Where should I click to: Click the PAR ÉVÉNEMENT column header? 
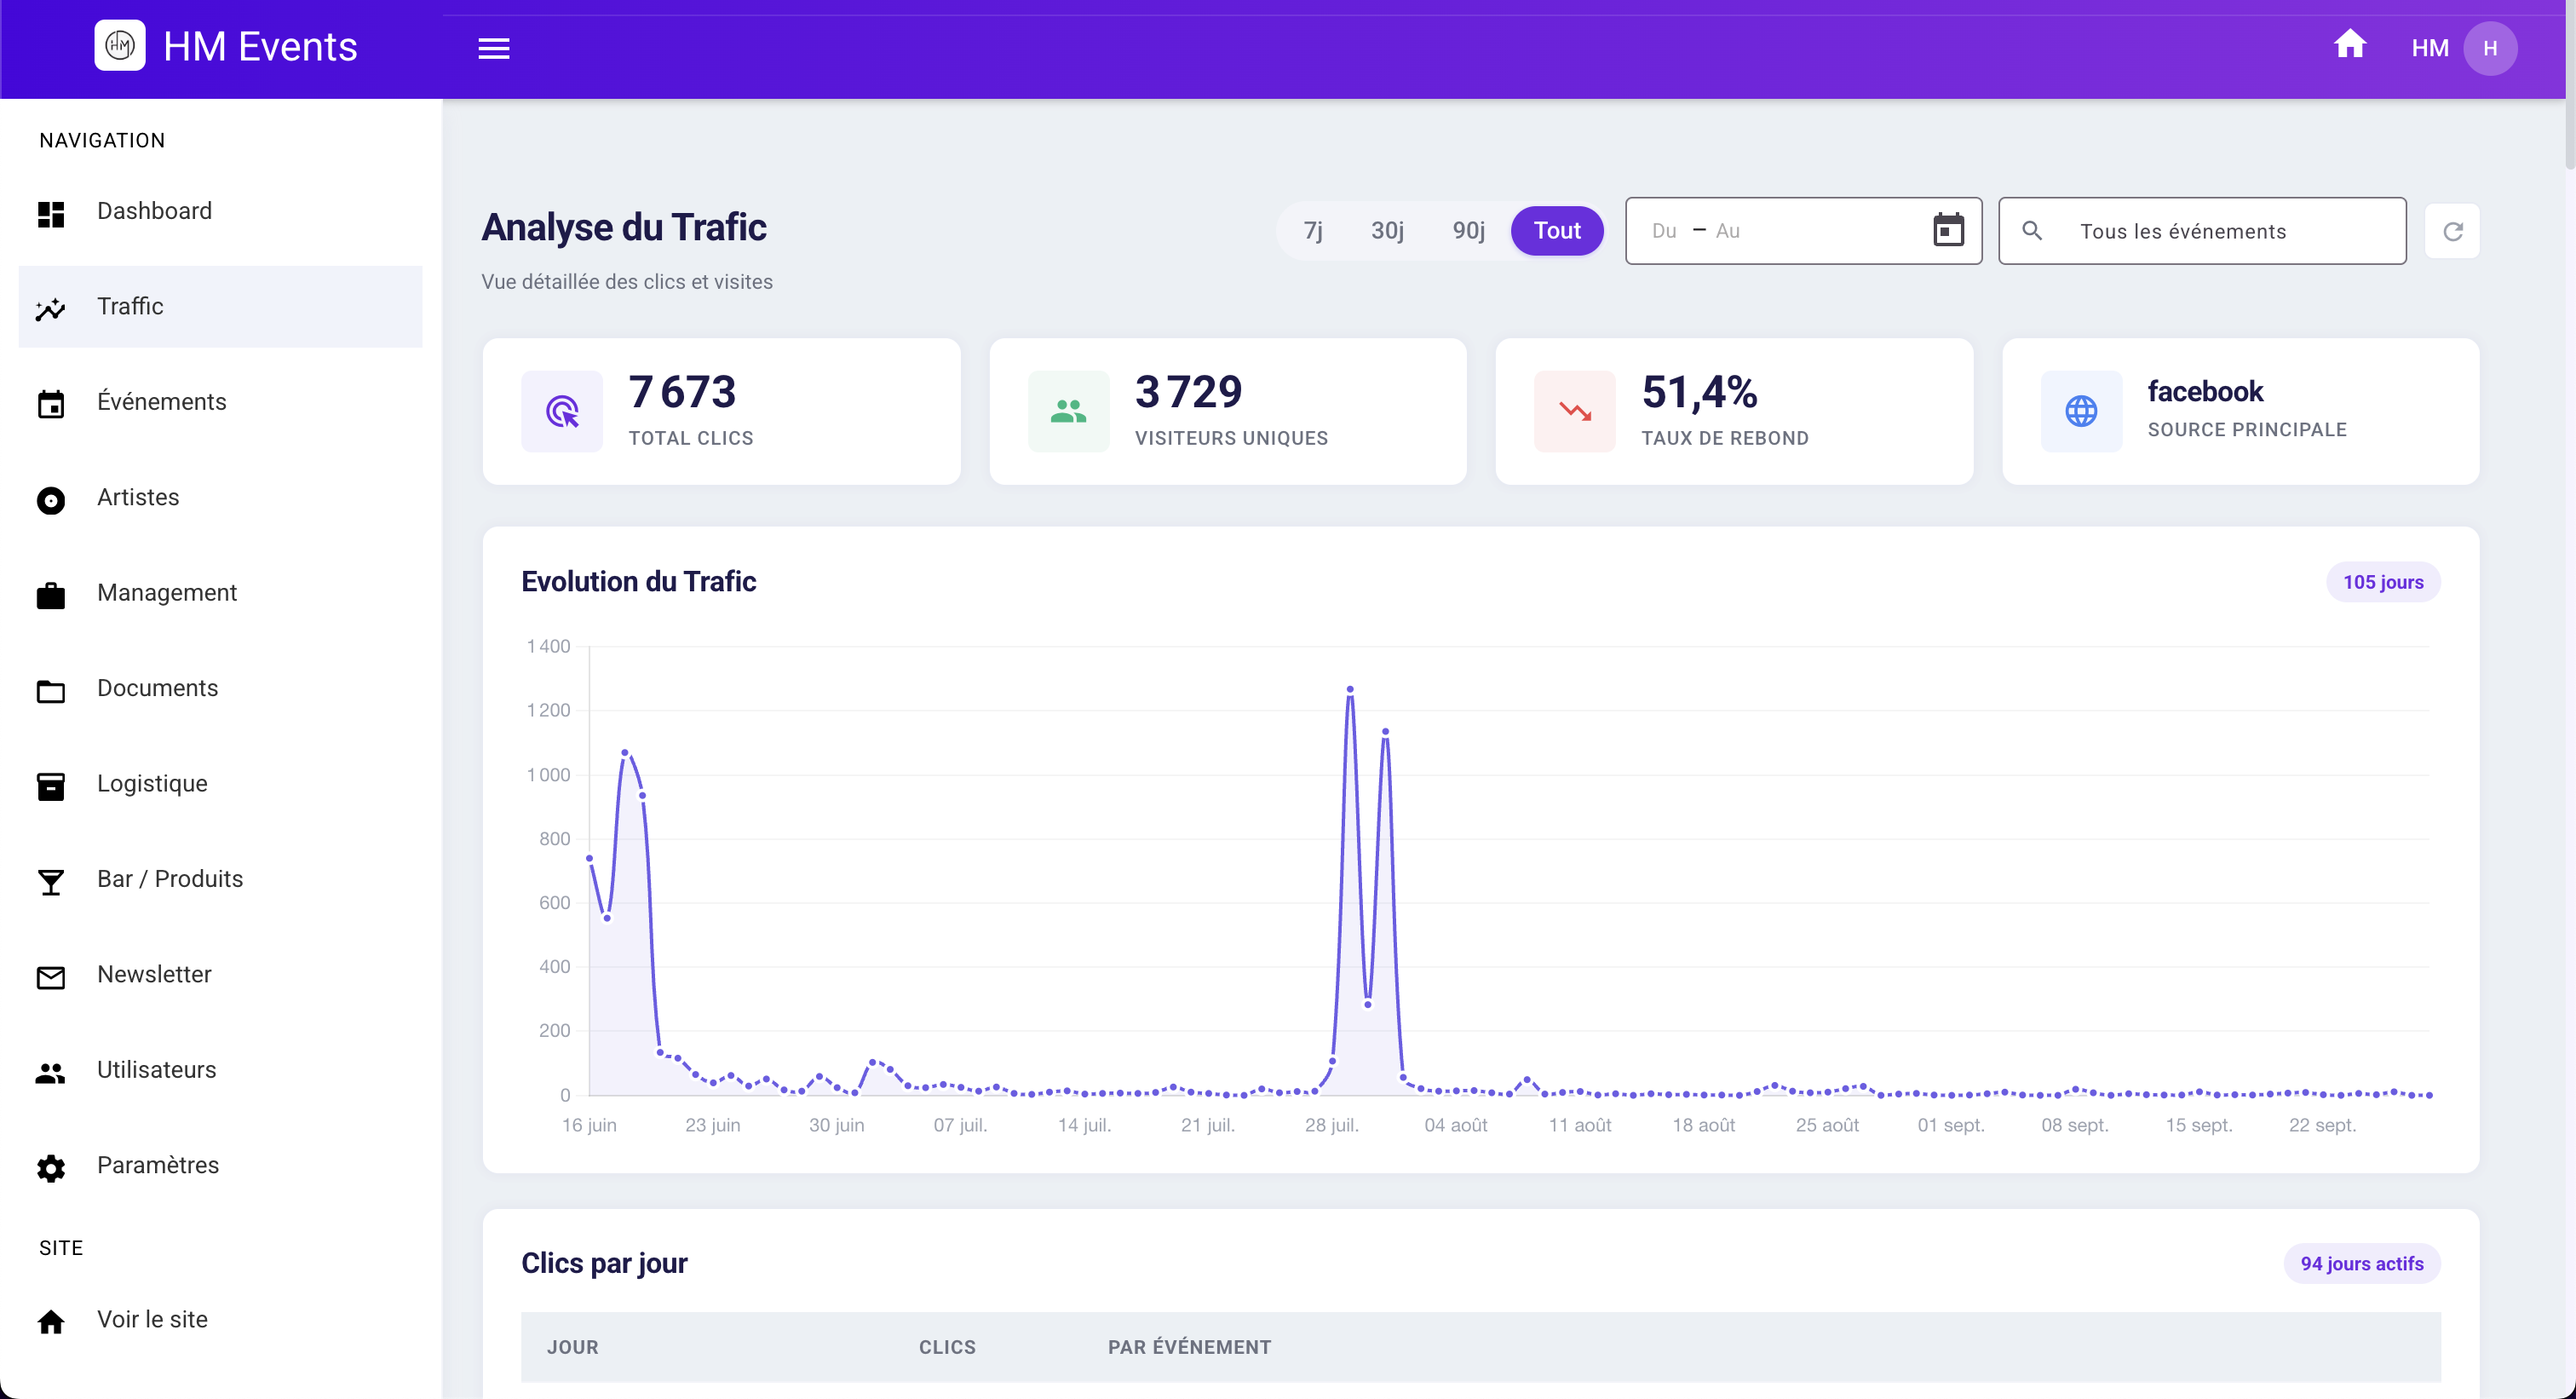click(x=1189, y=1348)
